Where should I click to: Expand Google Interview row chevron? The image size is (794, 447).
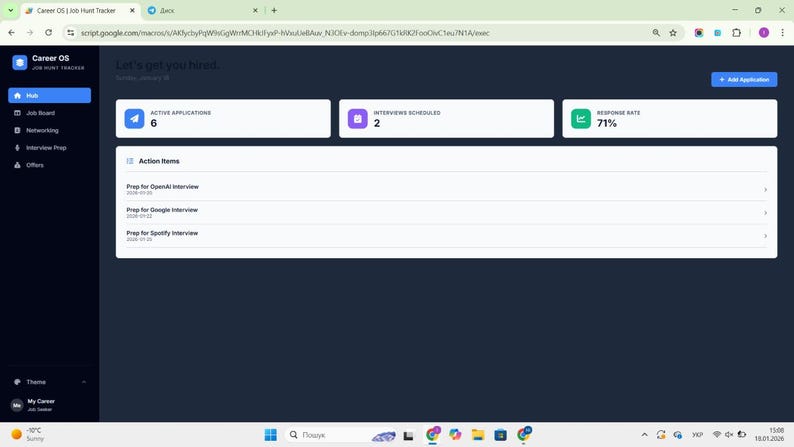pos(765,213)
